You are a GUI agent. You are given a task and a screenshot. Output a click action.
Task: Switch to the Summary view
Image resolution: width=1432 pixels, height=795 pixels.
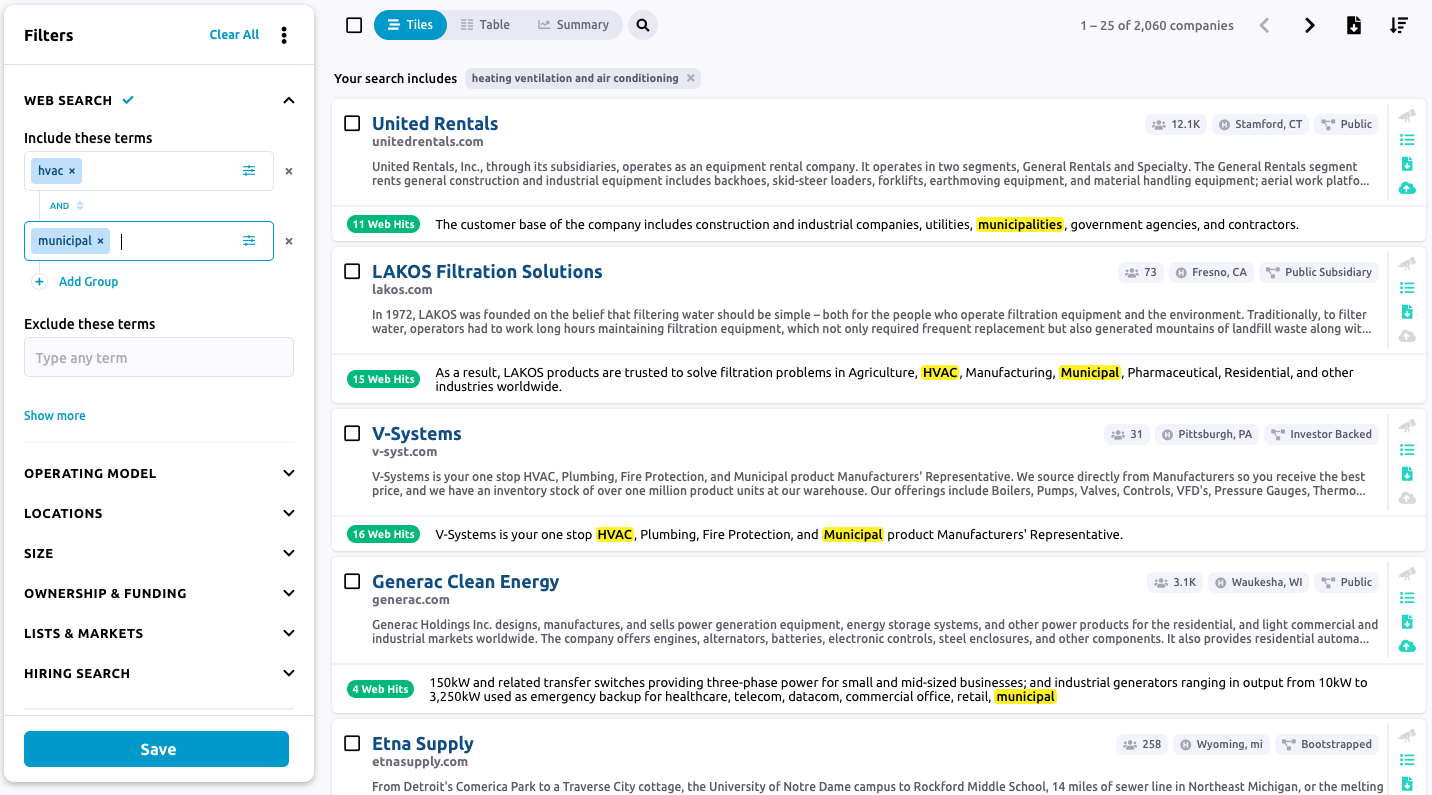[573, 25]
